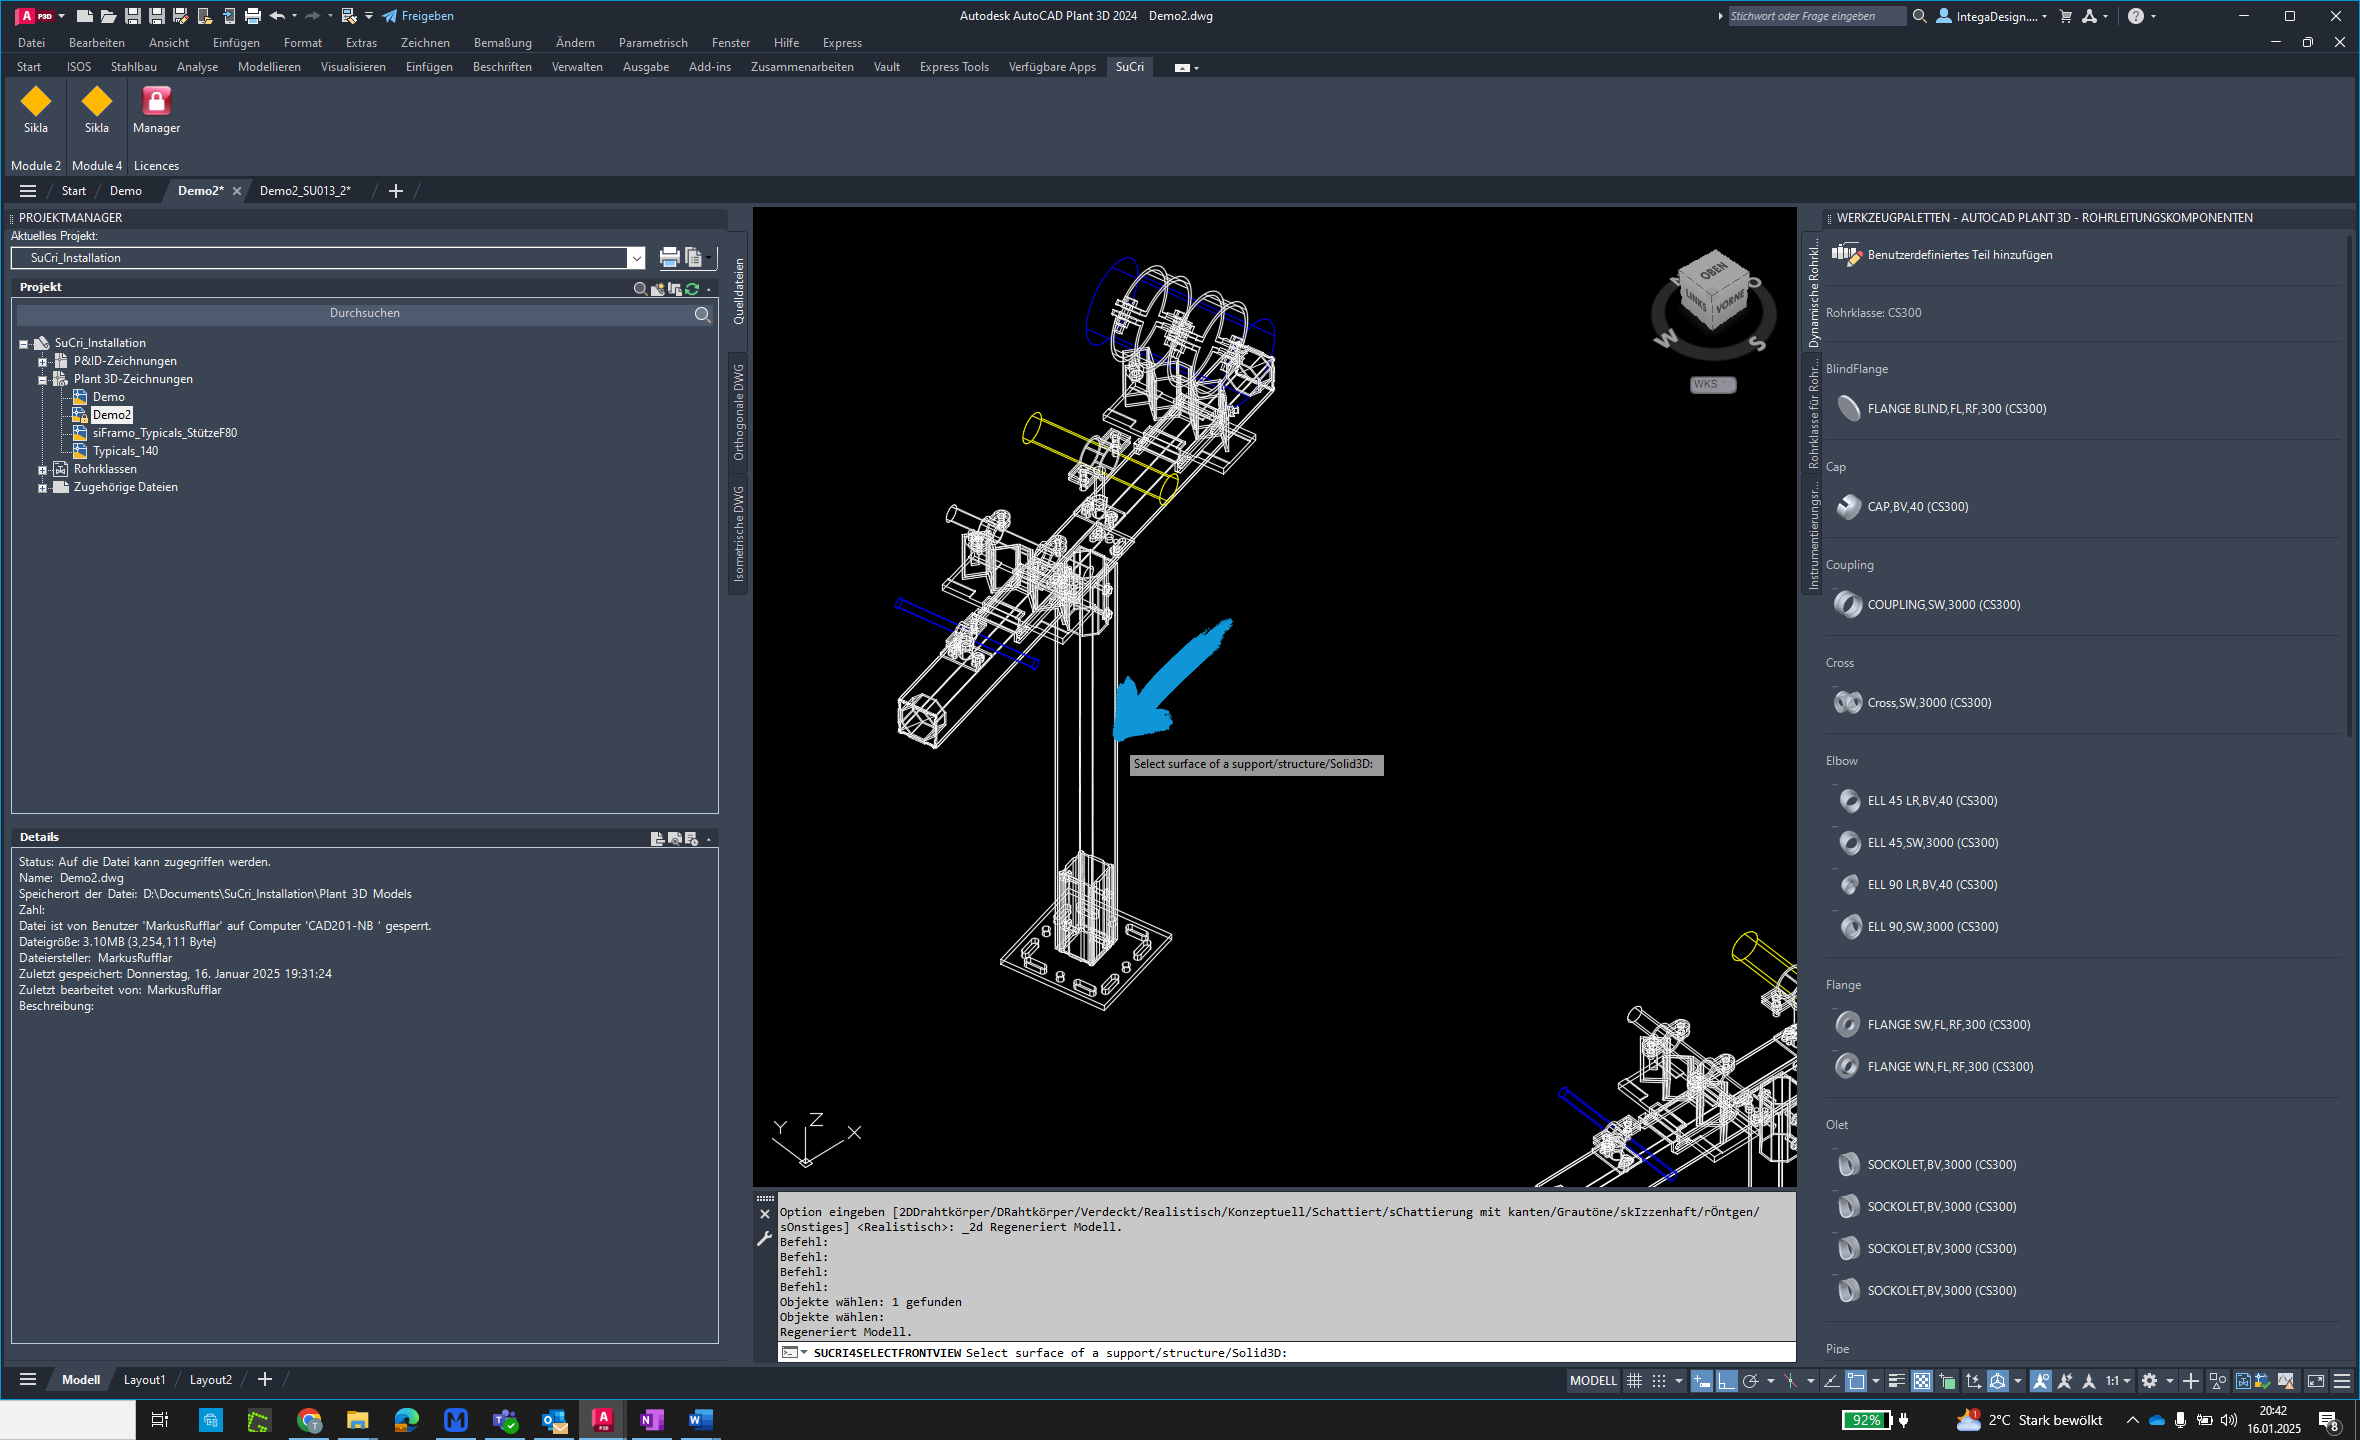Launch Sikla Module 4 from the SuCri ribbon
This screenshot has height=1440, width=2360.
(x=97, y=110)
